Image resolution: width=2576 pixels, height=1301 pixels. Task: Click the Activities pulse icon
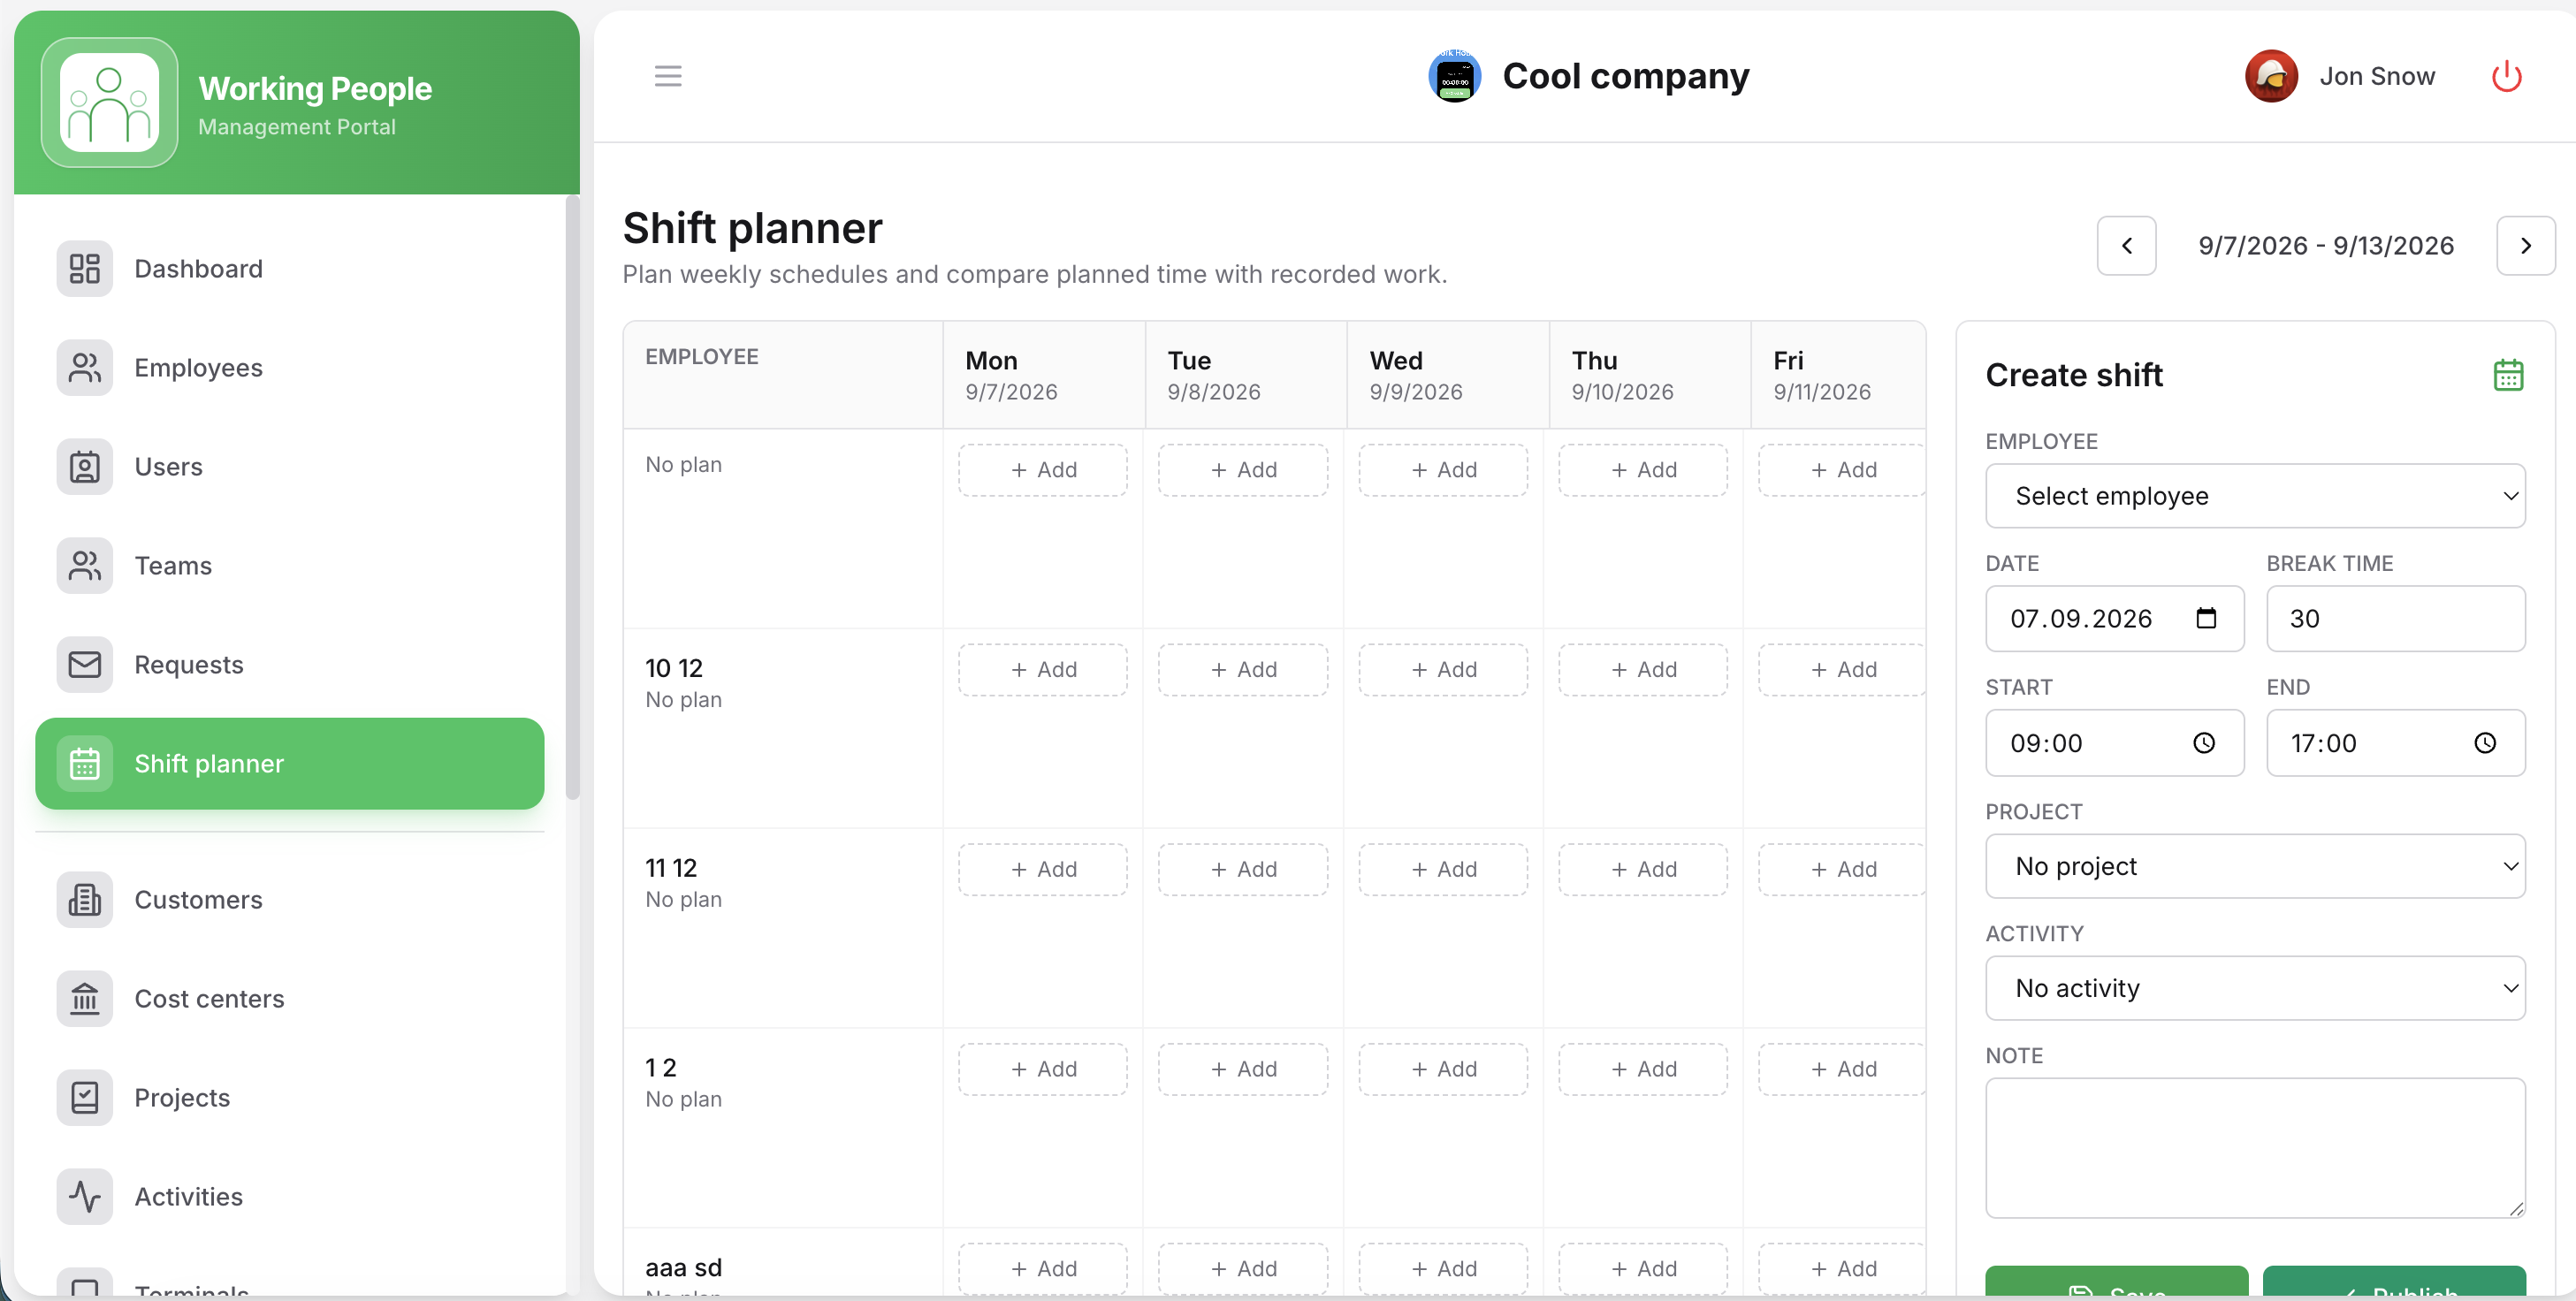click(x=85, y=1197)
